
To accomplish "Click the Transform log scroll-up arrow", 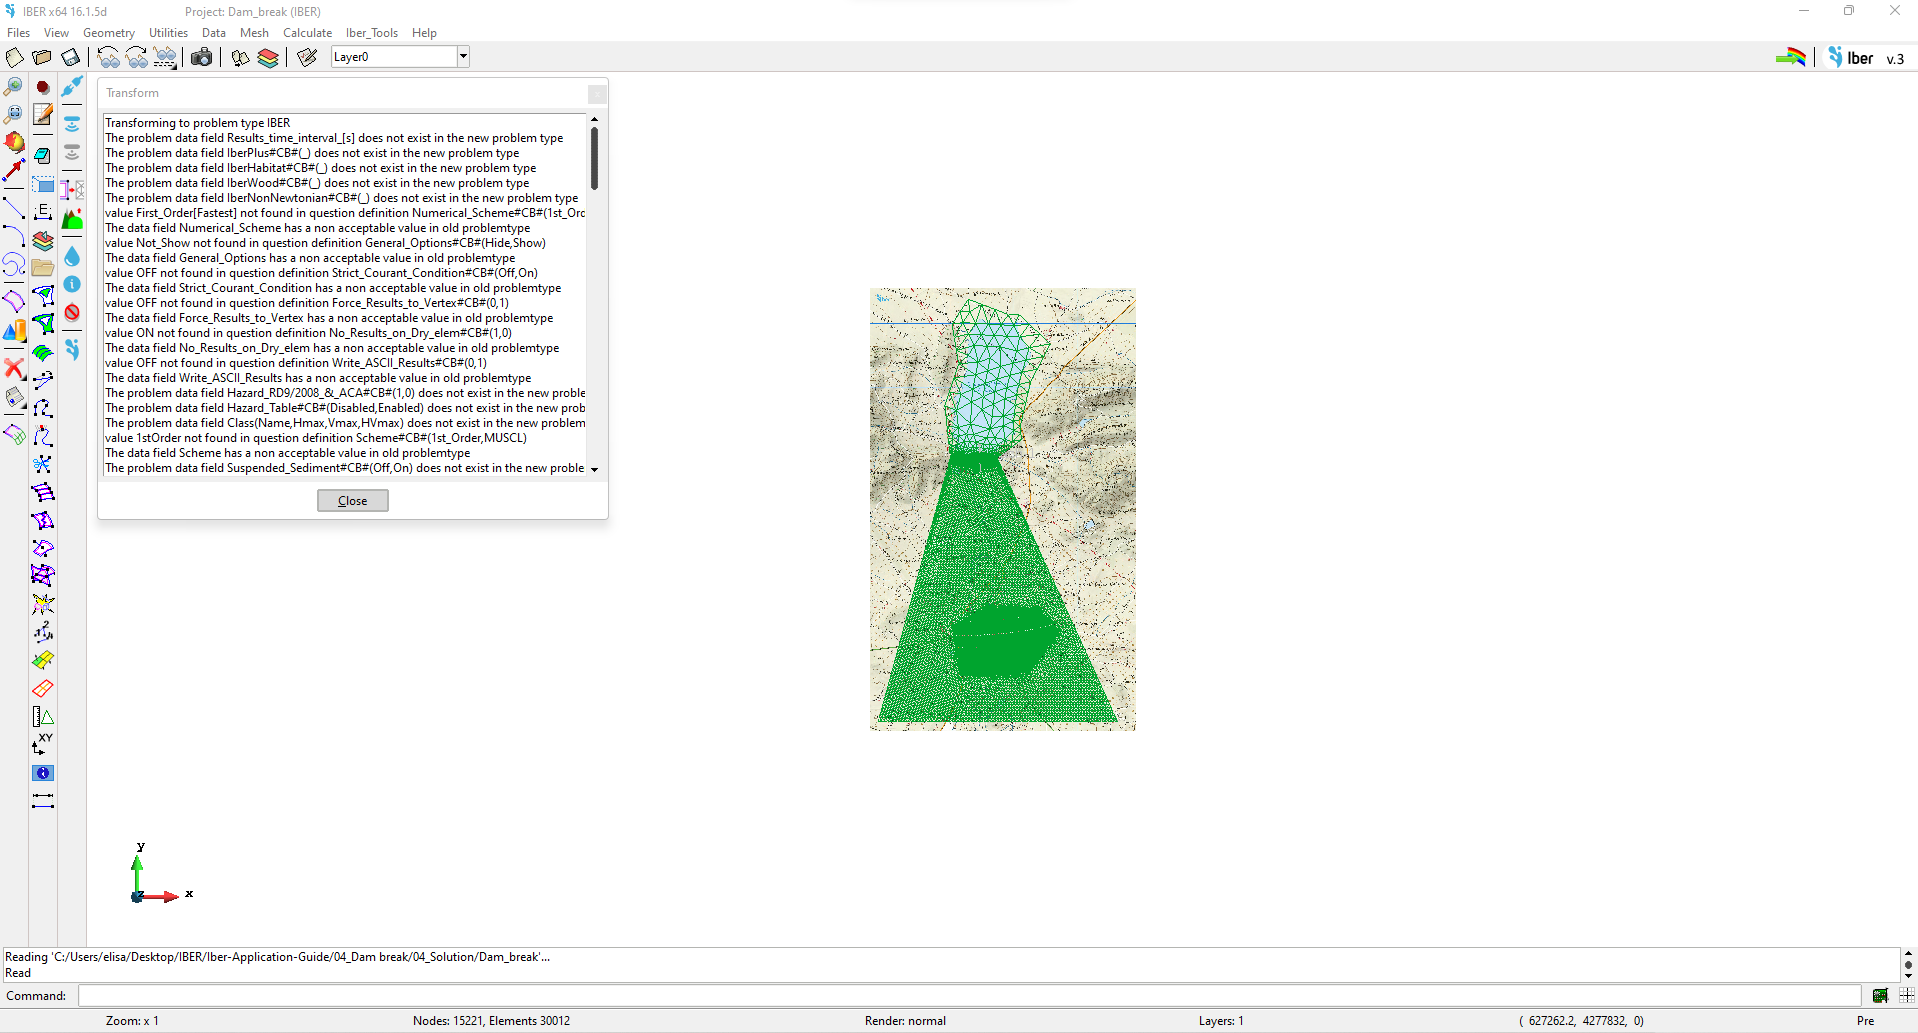I will coord(594,120).
